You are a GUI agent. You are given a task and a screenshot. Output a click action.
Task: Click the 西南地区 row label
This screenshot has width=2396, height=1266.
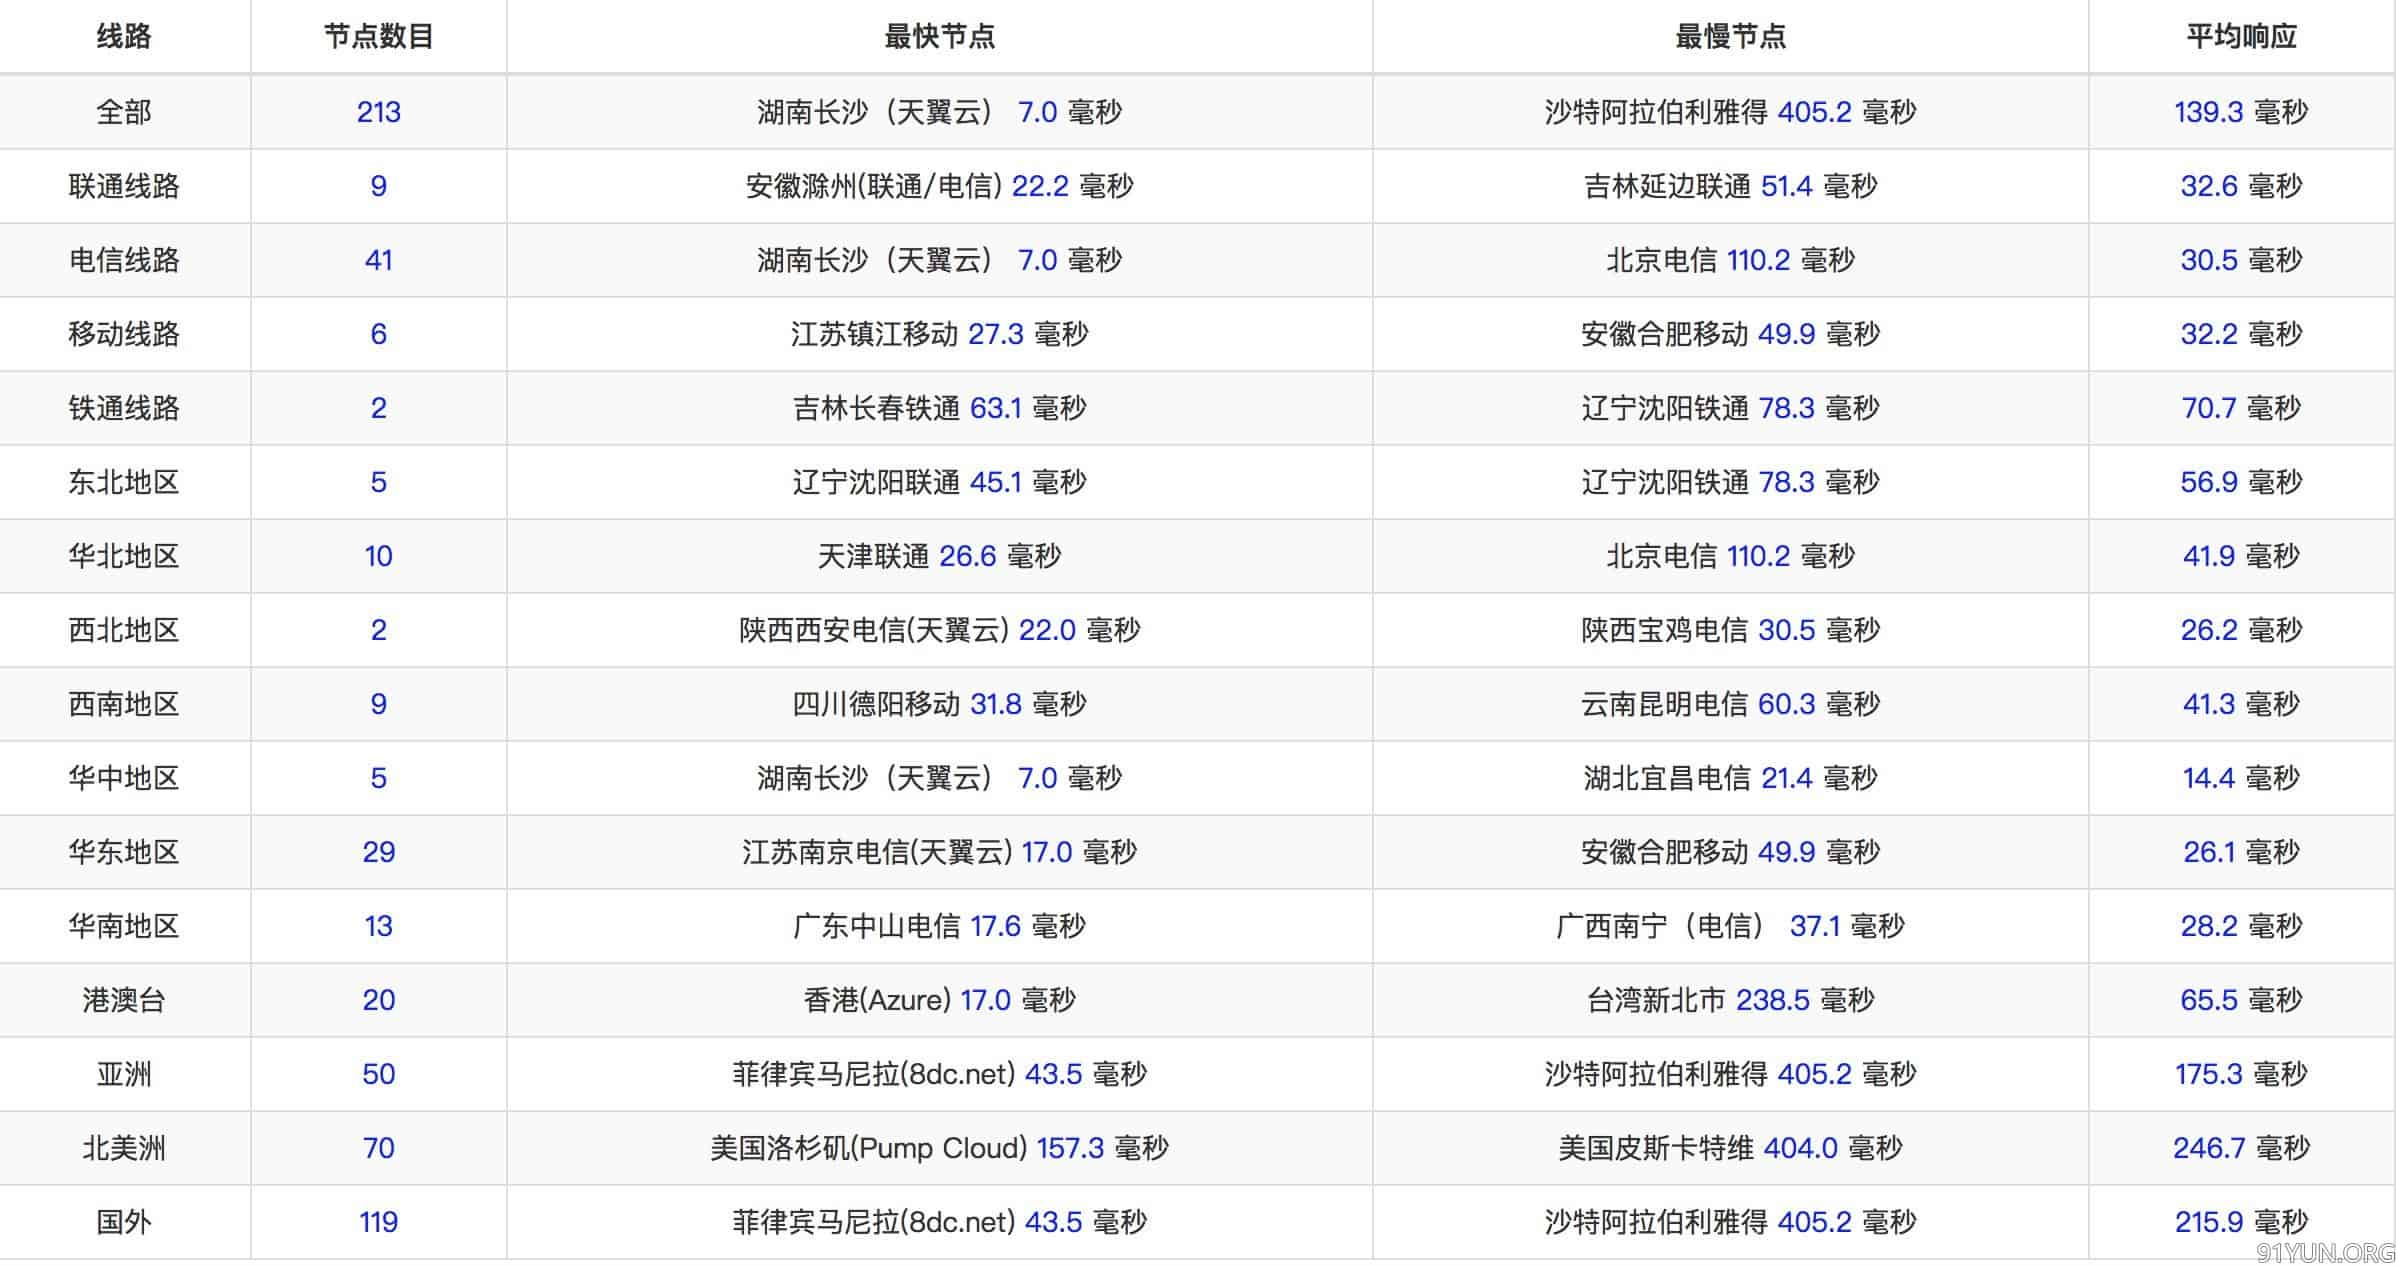(124, 703)
